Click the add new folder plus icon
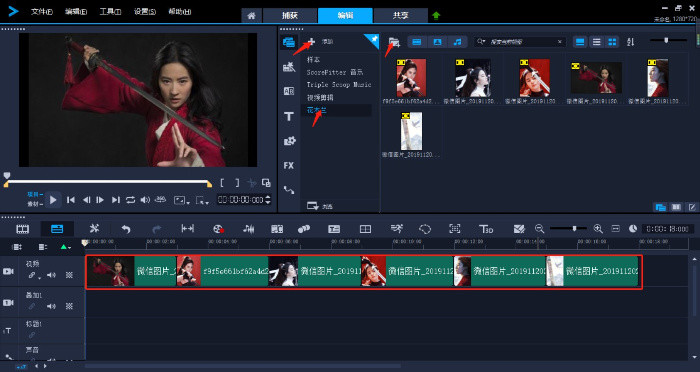Image resolution: width=700 pixels, height=372 pixels. click(x=311, y=42)
